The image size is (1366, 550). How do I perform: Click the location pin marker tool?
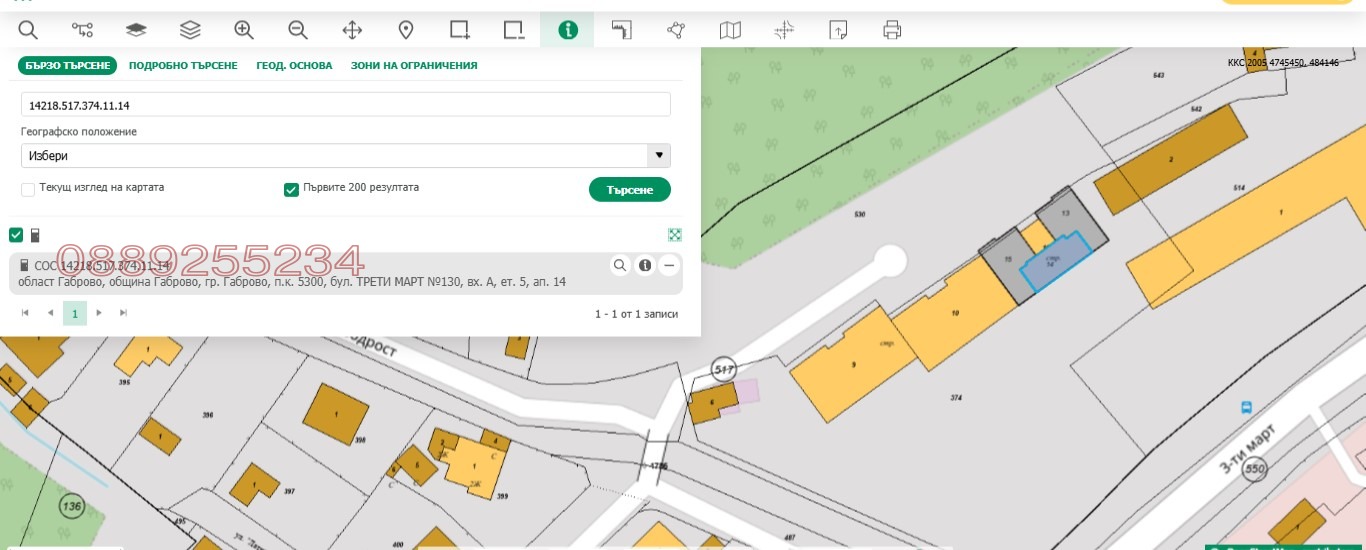pyautogui.click(x=406, y=30)
